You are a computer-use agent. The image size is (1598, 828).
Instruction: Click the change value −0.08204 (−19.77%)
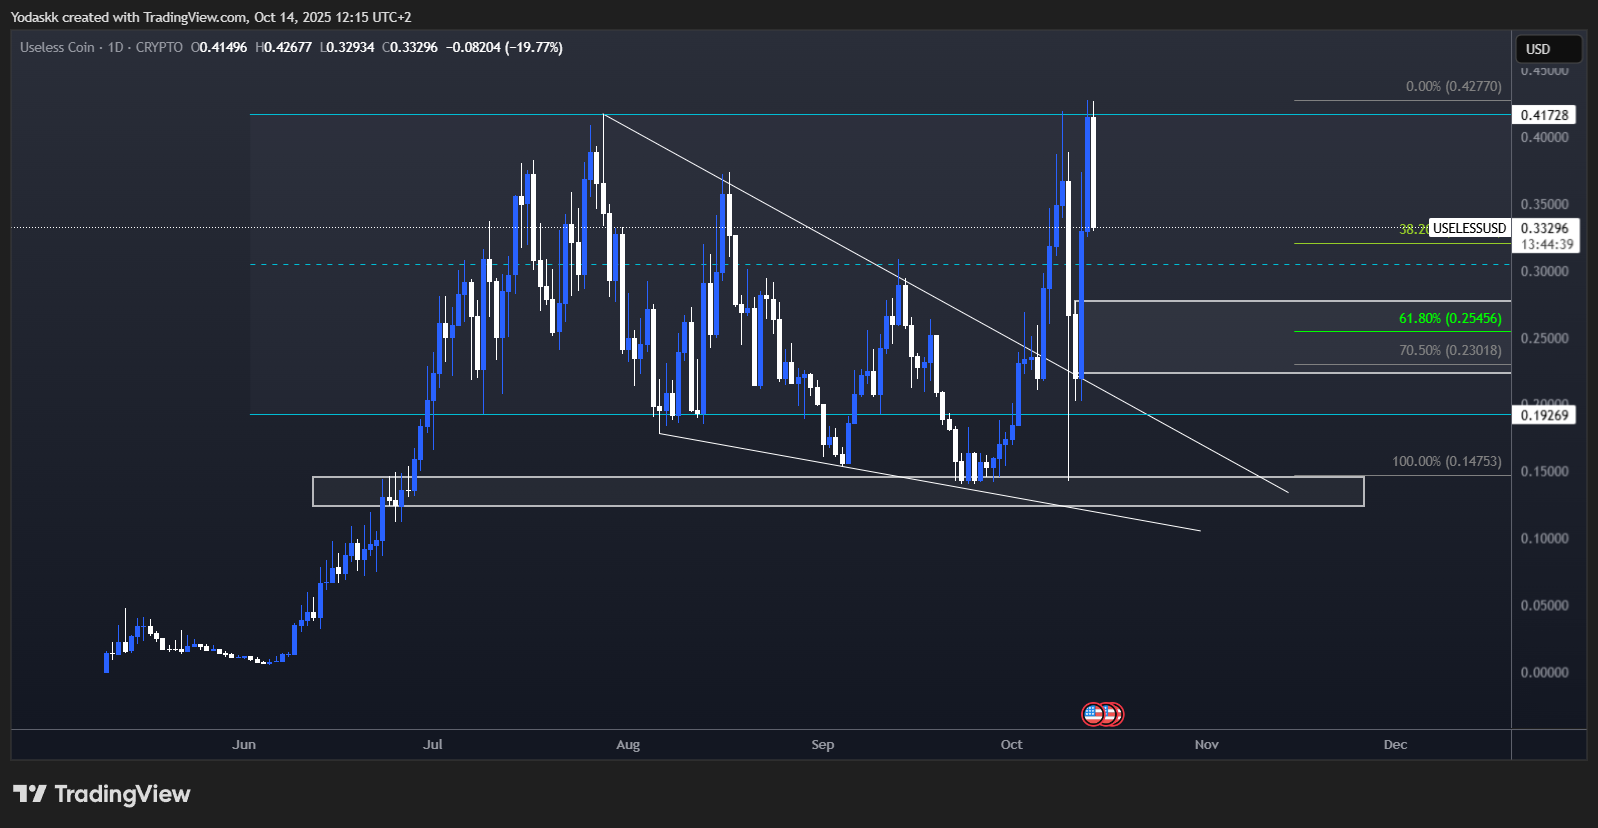pyautogui.click(x=504, y=47)
